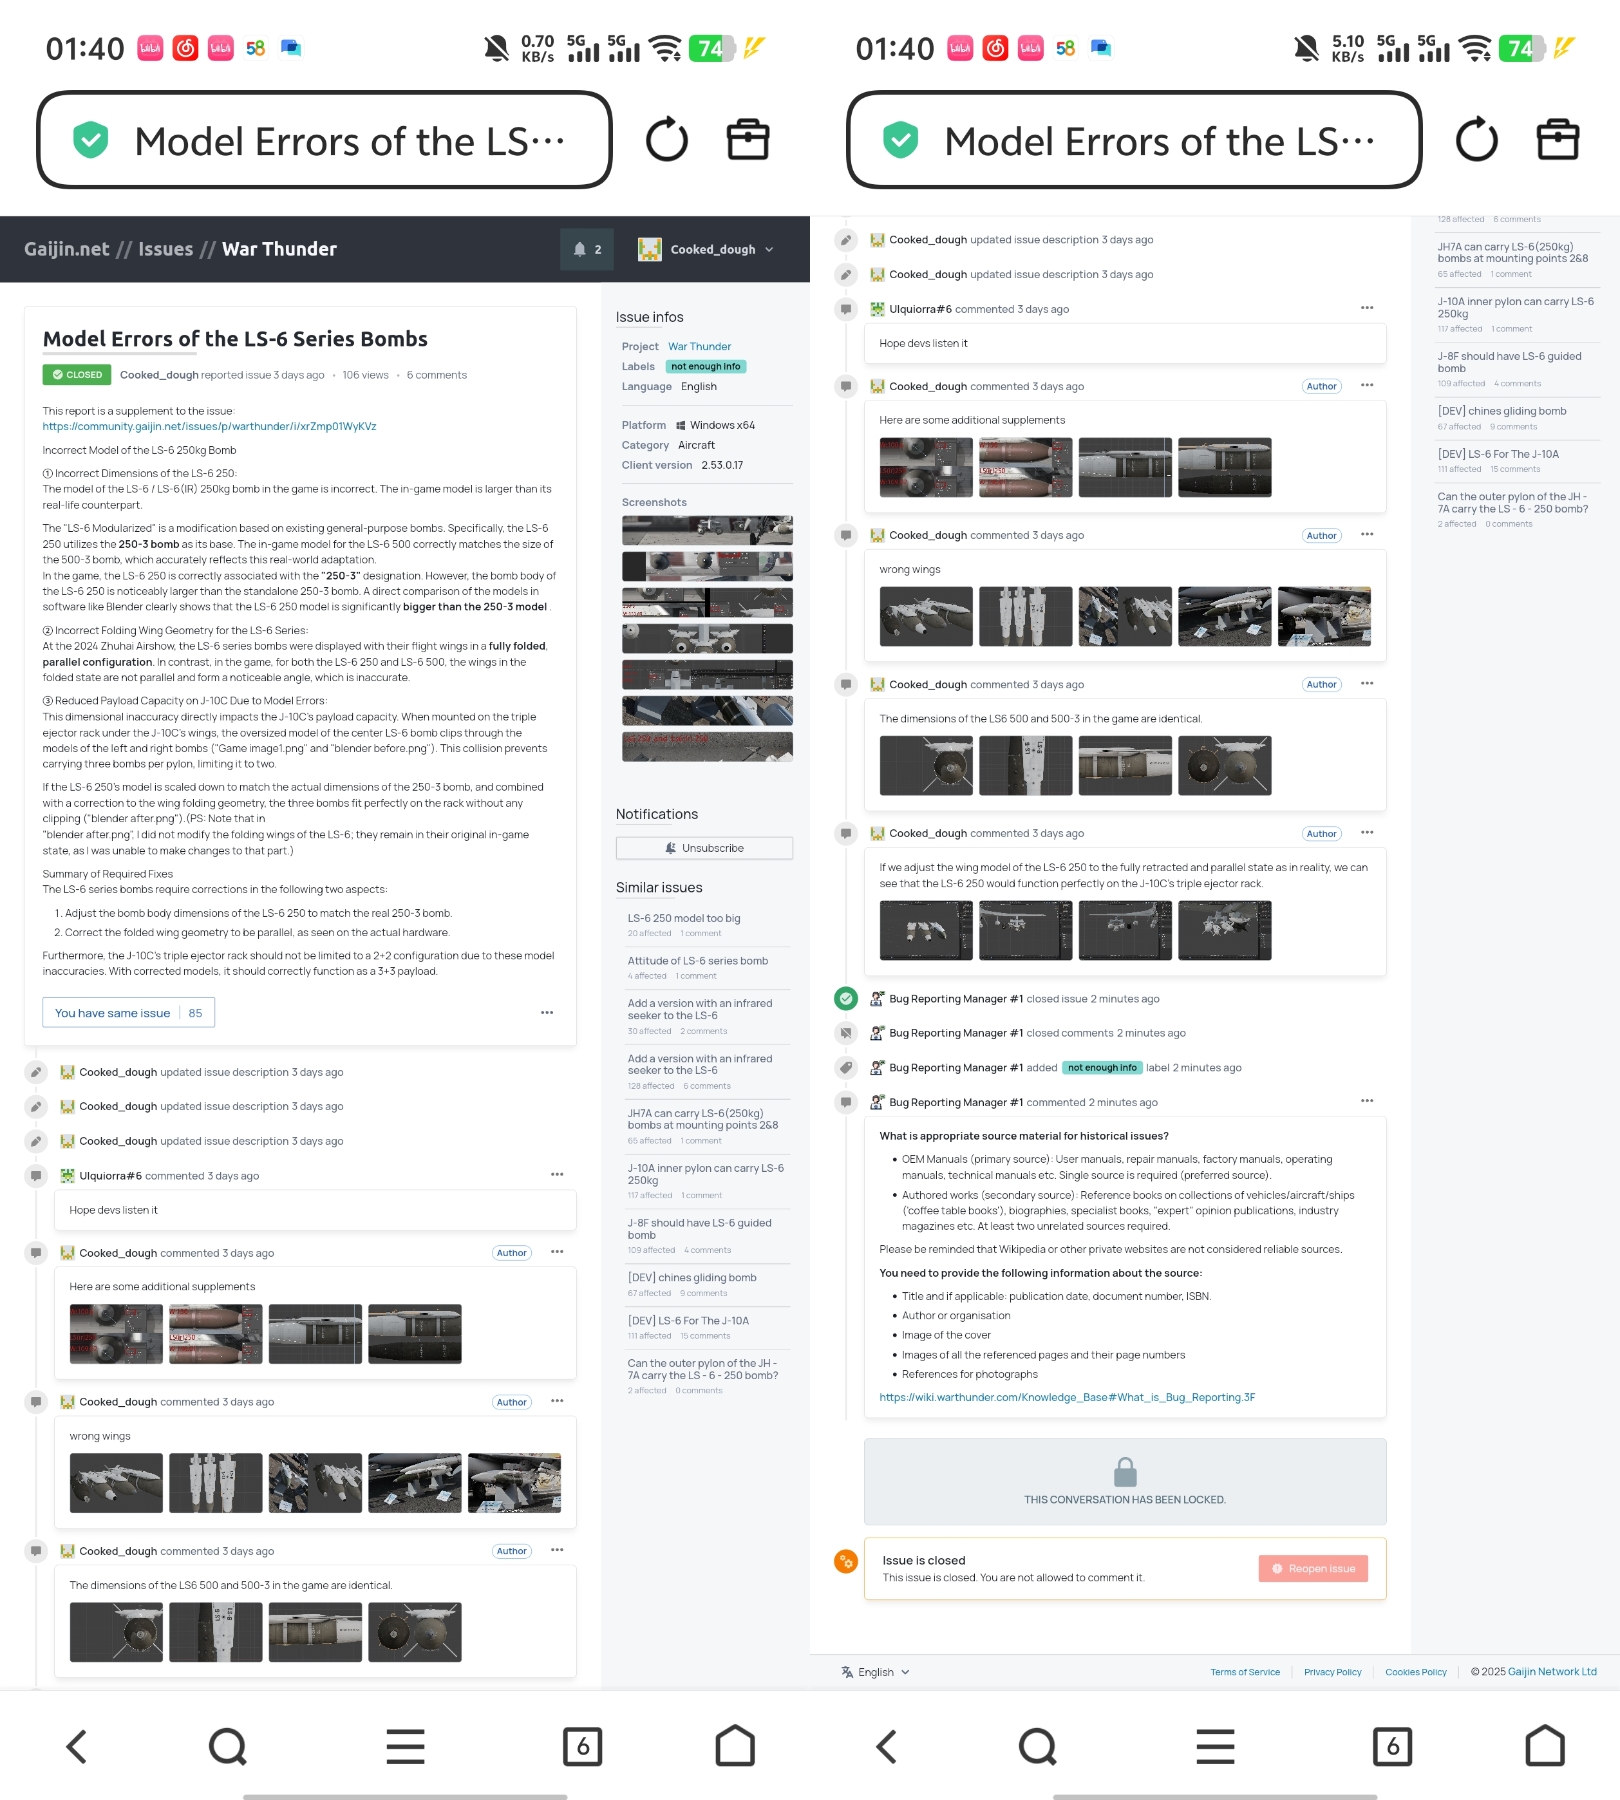Navigate to Issues in the breadcrumb
The width and height of the screenshot is (1620, 1800).
(x=165, y=250)
